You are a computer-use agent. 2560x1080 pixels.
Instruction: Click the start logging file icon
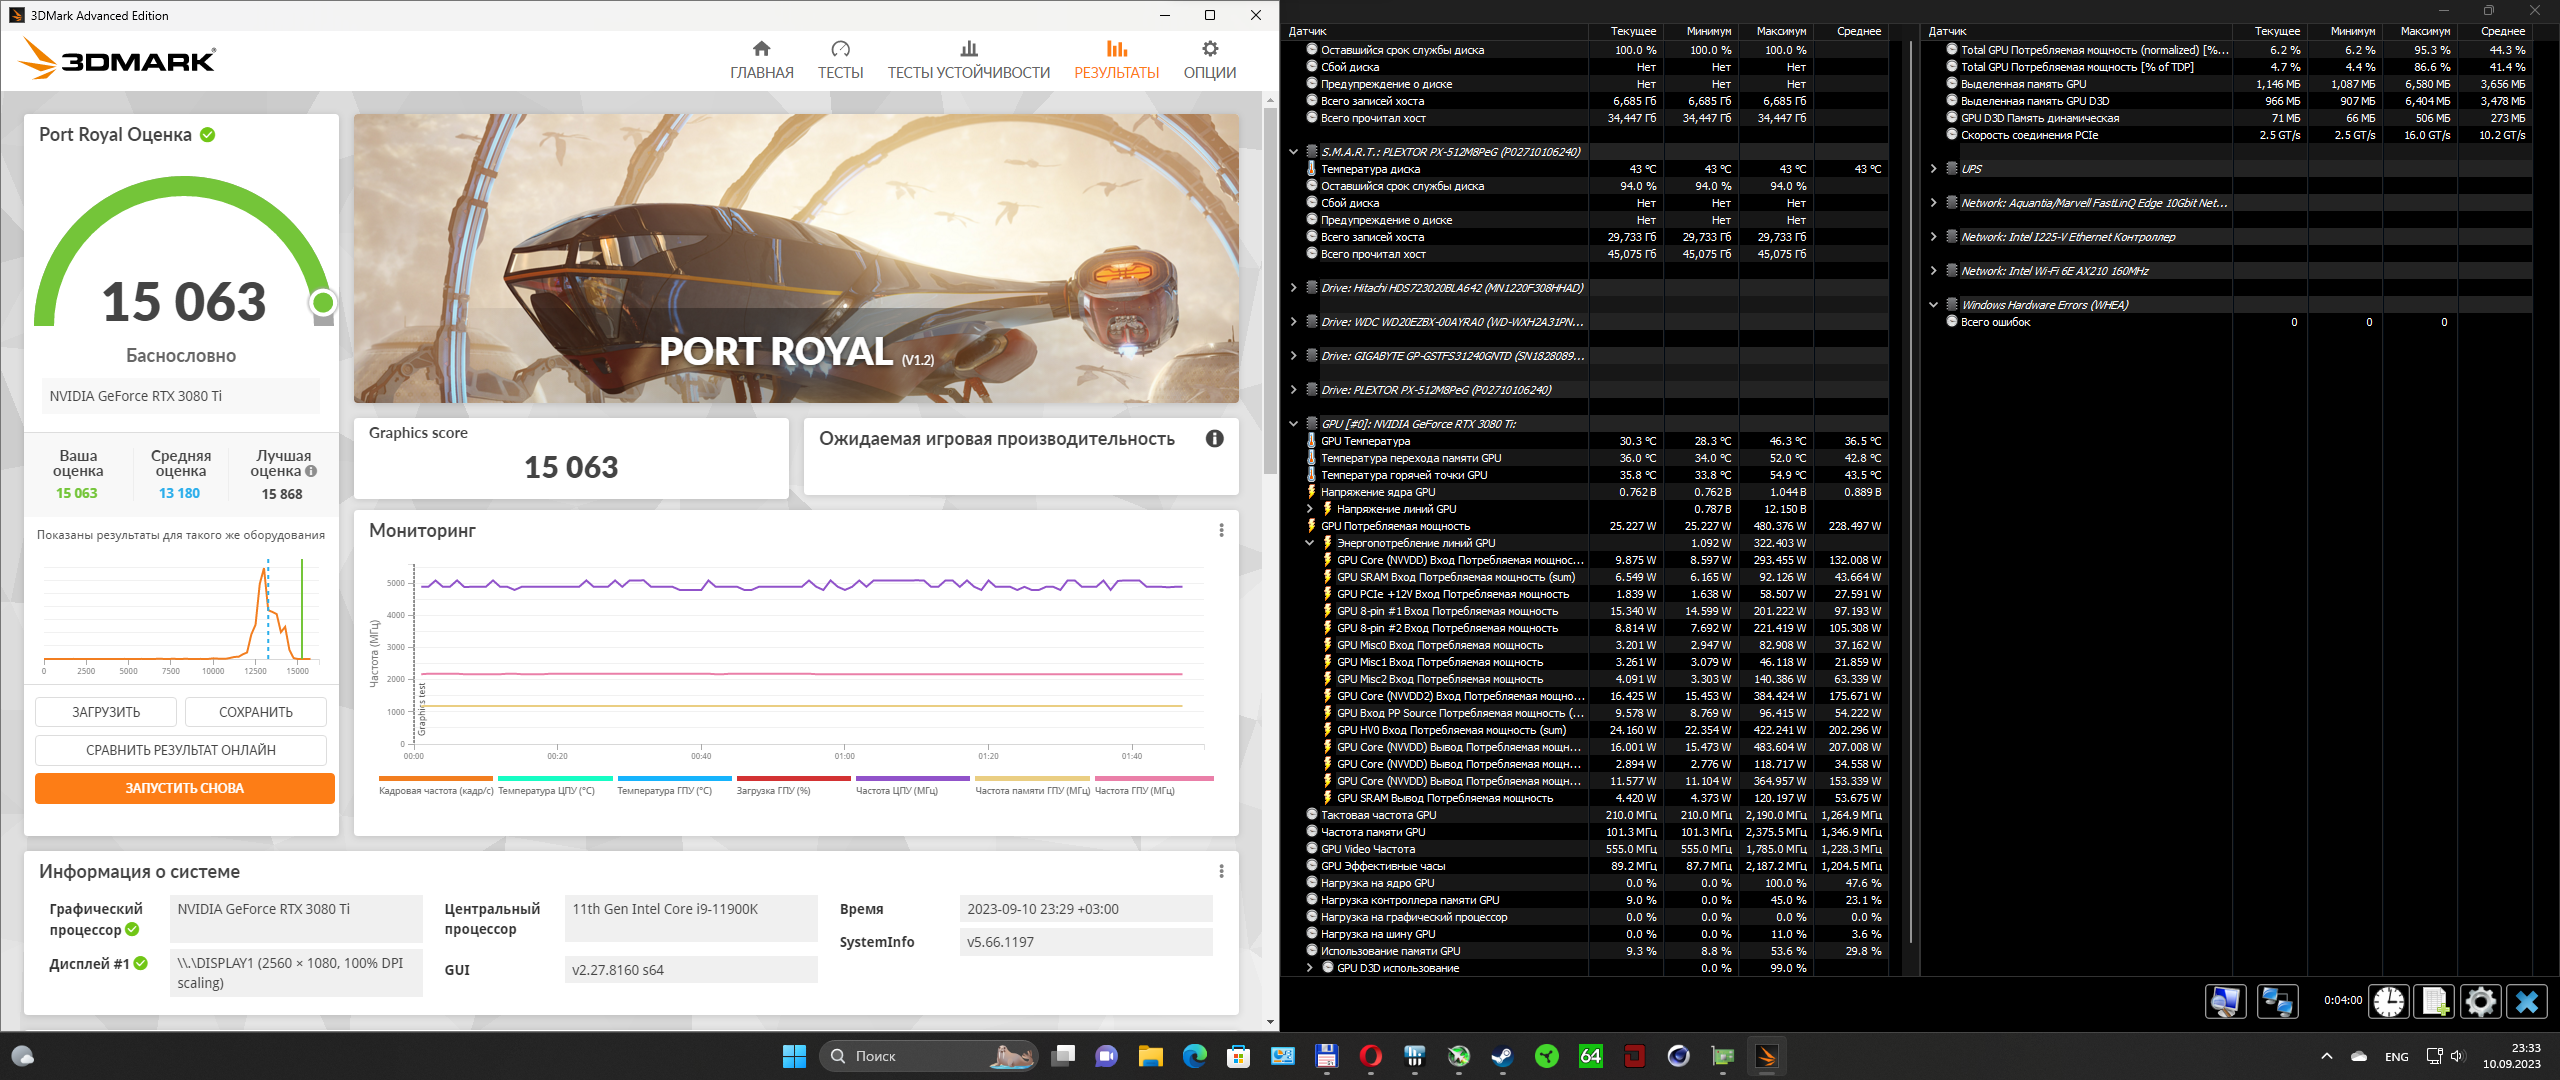[x=2434, y=1001]
